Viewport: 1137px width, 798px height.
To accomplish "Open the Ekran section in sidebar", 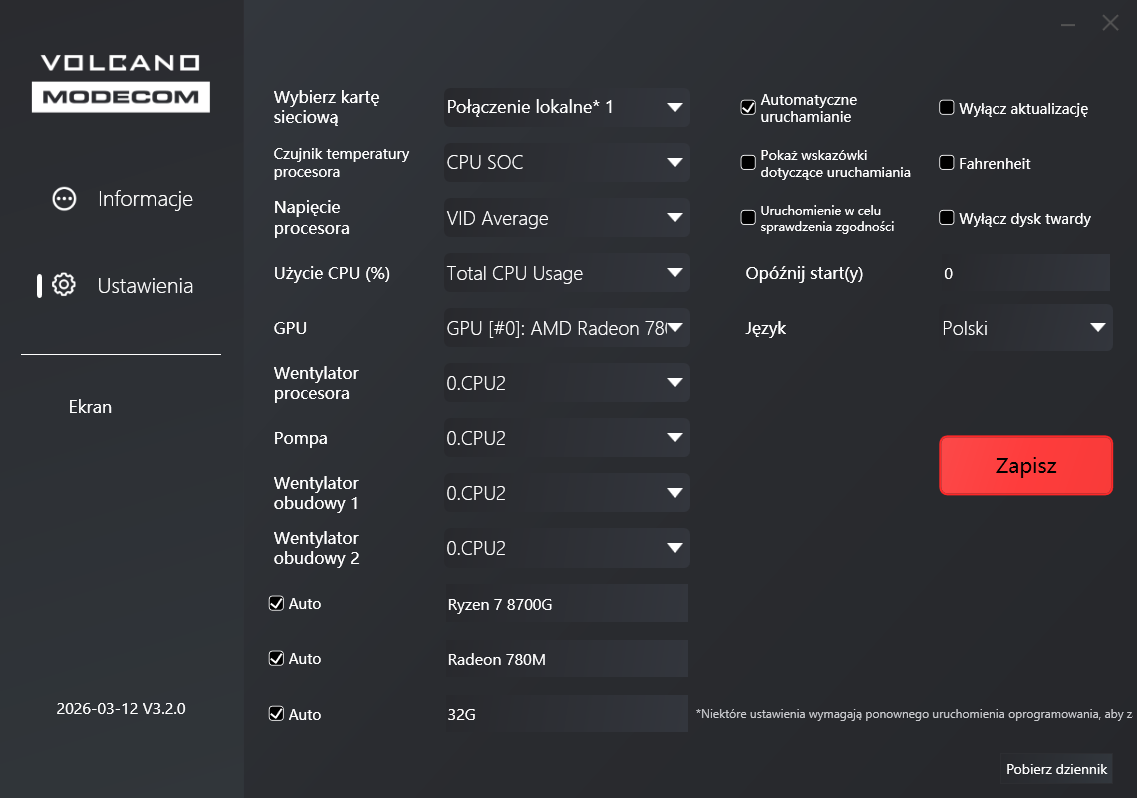I will point(90,407).
